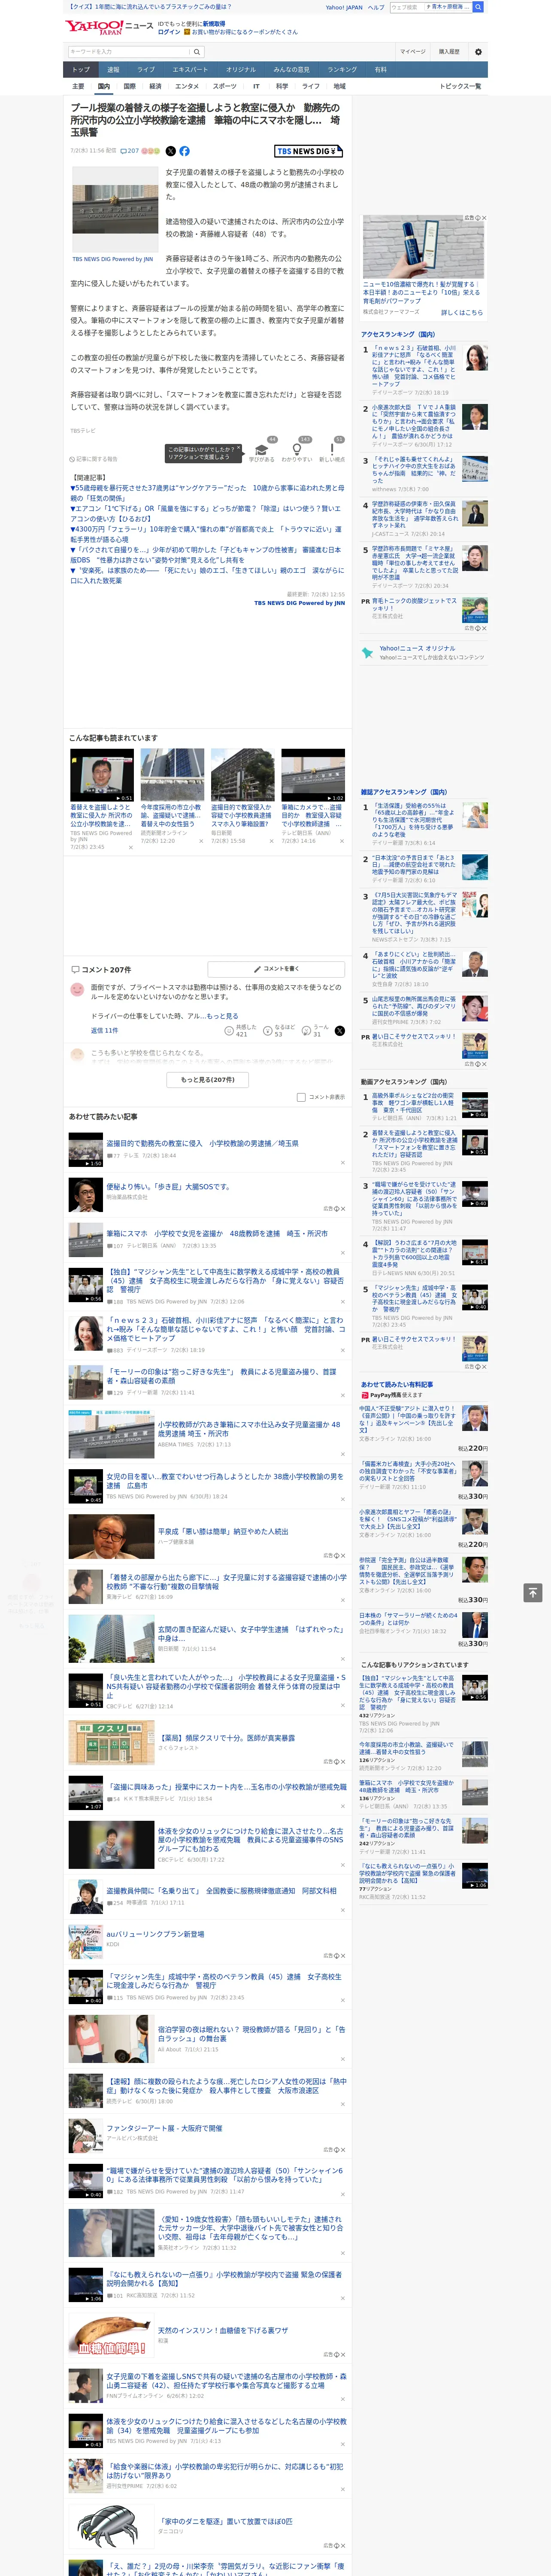Open the ヘルプ link at top
This screenshot has height=2576, width=551.
click(x=376, y=7)
